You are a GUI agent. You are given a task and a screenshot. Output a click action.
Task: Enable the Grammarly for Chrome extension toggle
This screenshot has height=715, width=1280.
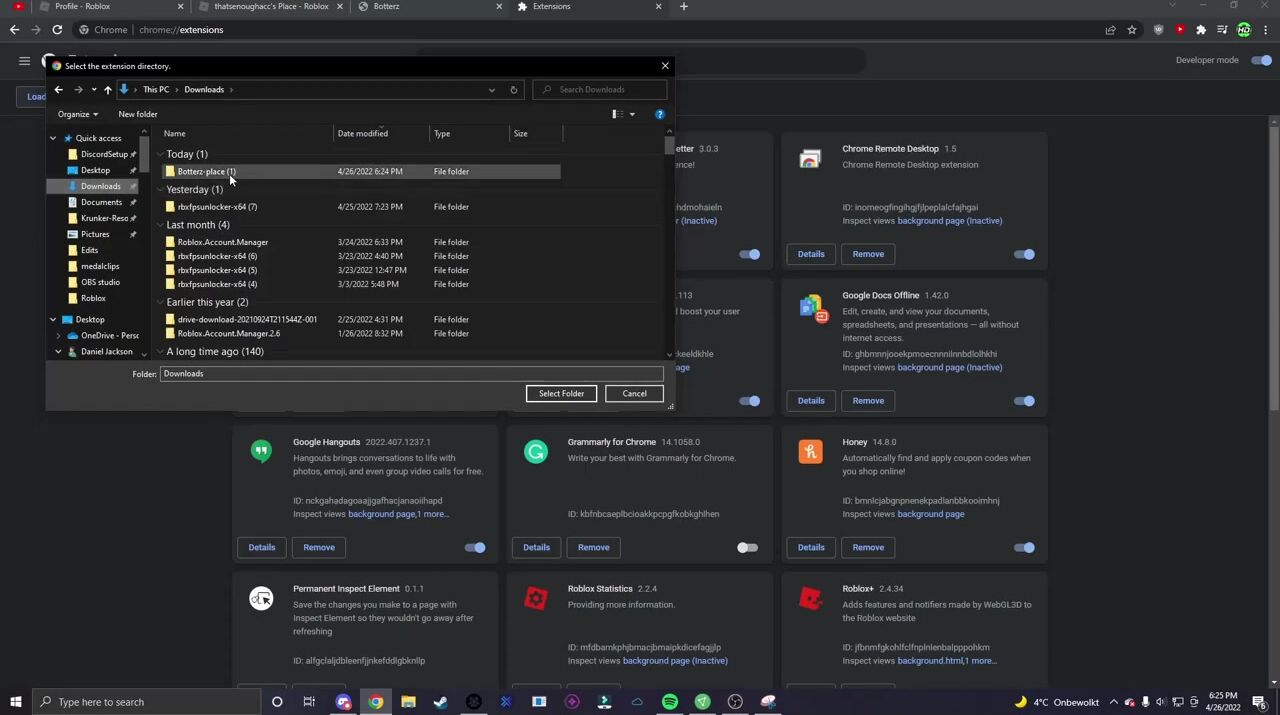pyautogui.click(x=747, y=548)
